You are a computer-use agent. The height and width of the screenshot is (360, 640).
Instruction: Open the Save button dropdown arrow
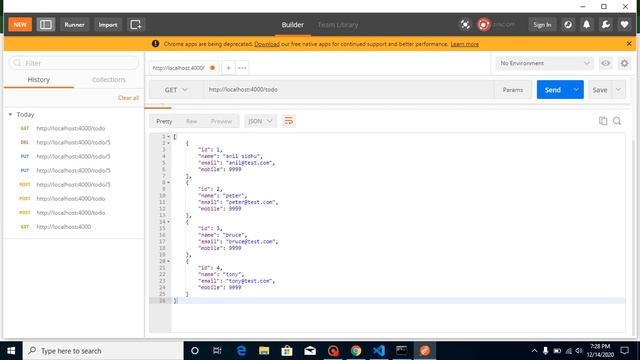(x=618, y=90)
